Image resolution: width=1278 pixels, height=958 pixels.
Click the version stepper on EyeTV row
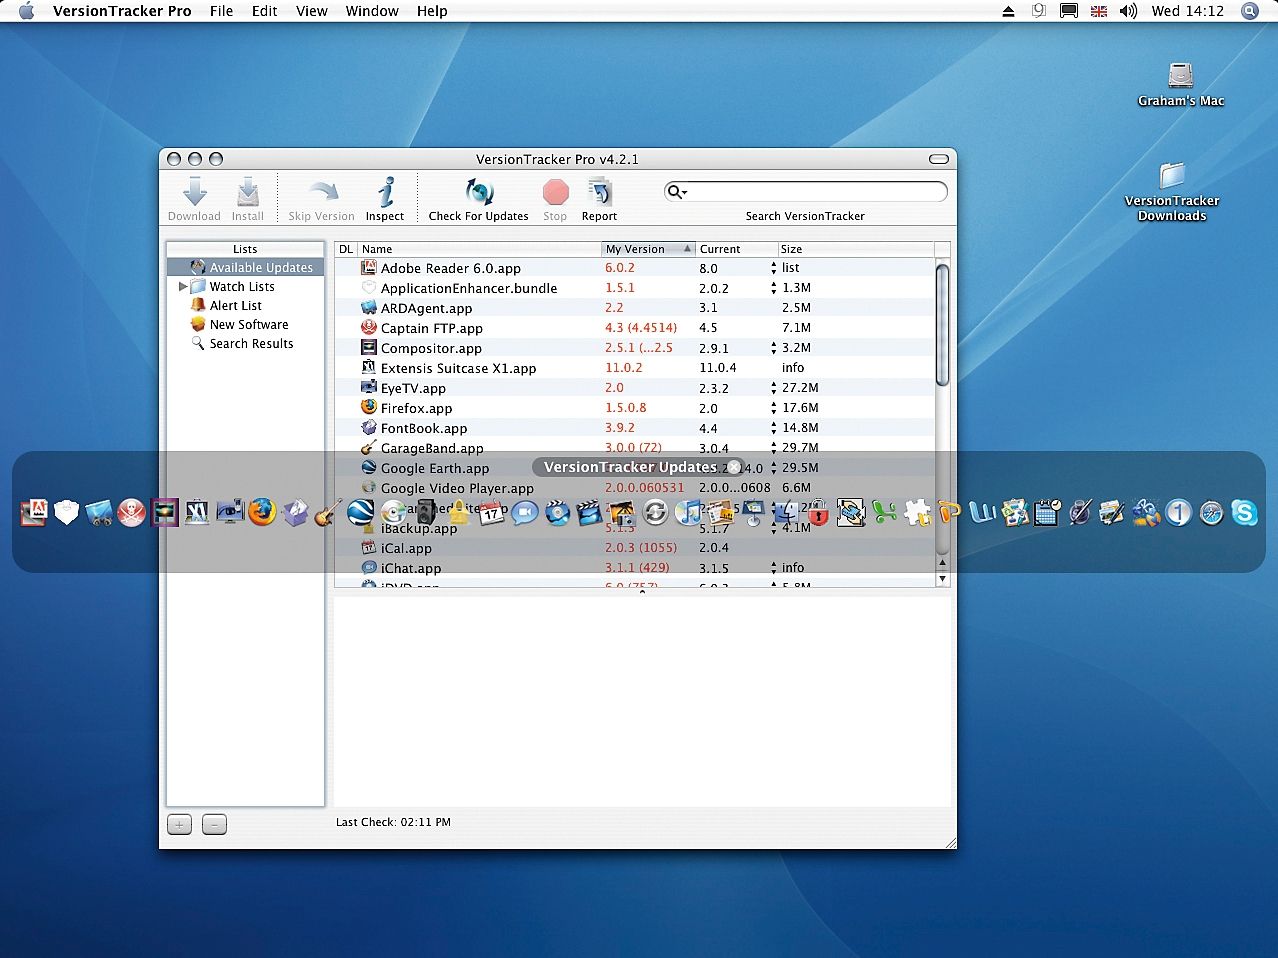tap(773, 388)
